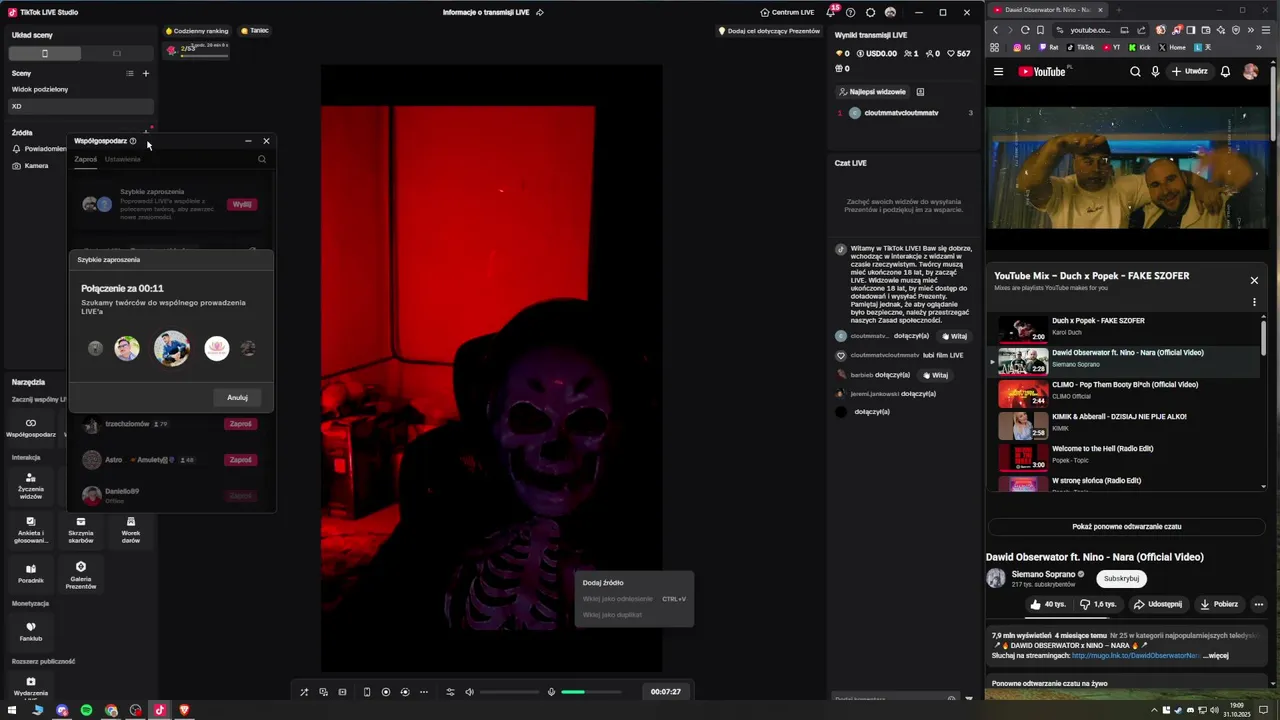Open TikTok Studio settings gear icon
The image size is (1280, 720).
tap(870, 12)
